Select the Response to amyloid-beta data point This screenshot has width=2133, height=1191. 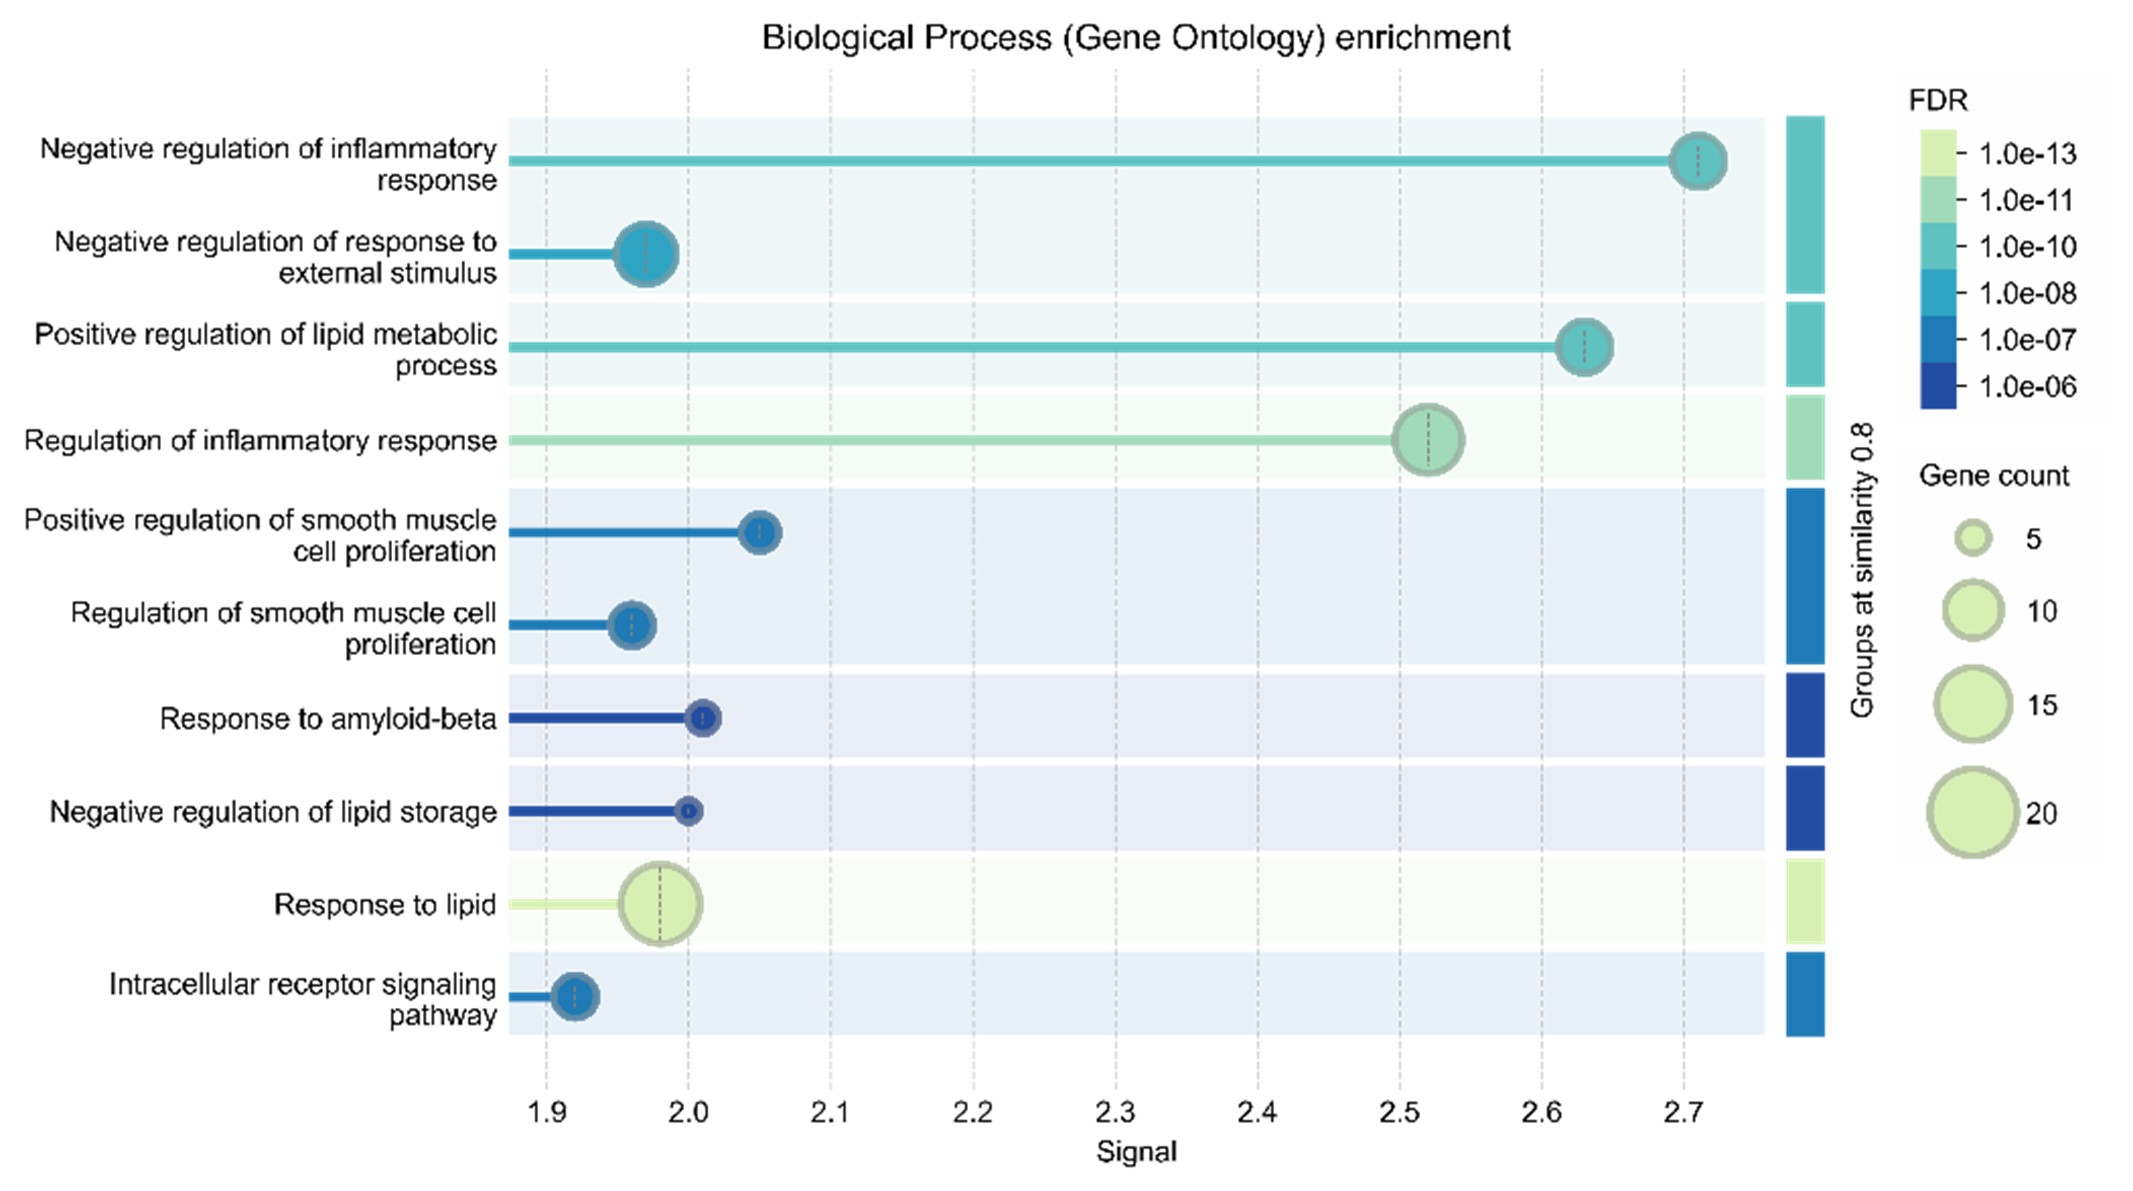[703, 718]
